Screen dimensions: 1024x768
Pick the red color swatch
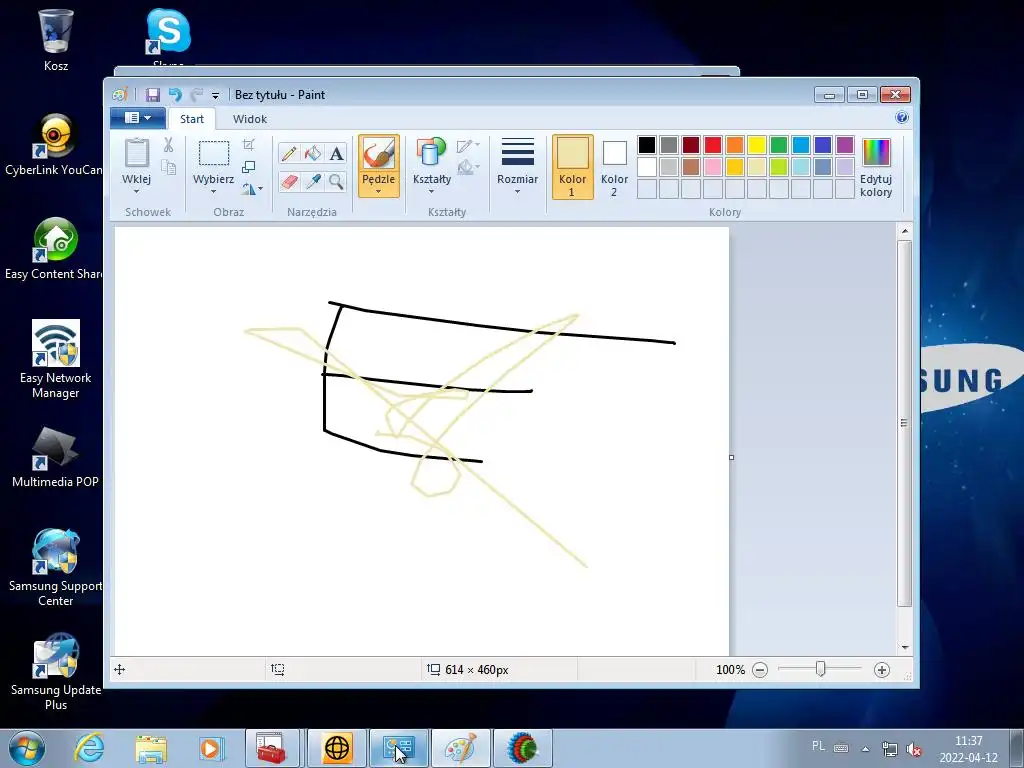(x=712, y=144)
